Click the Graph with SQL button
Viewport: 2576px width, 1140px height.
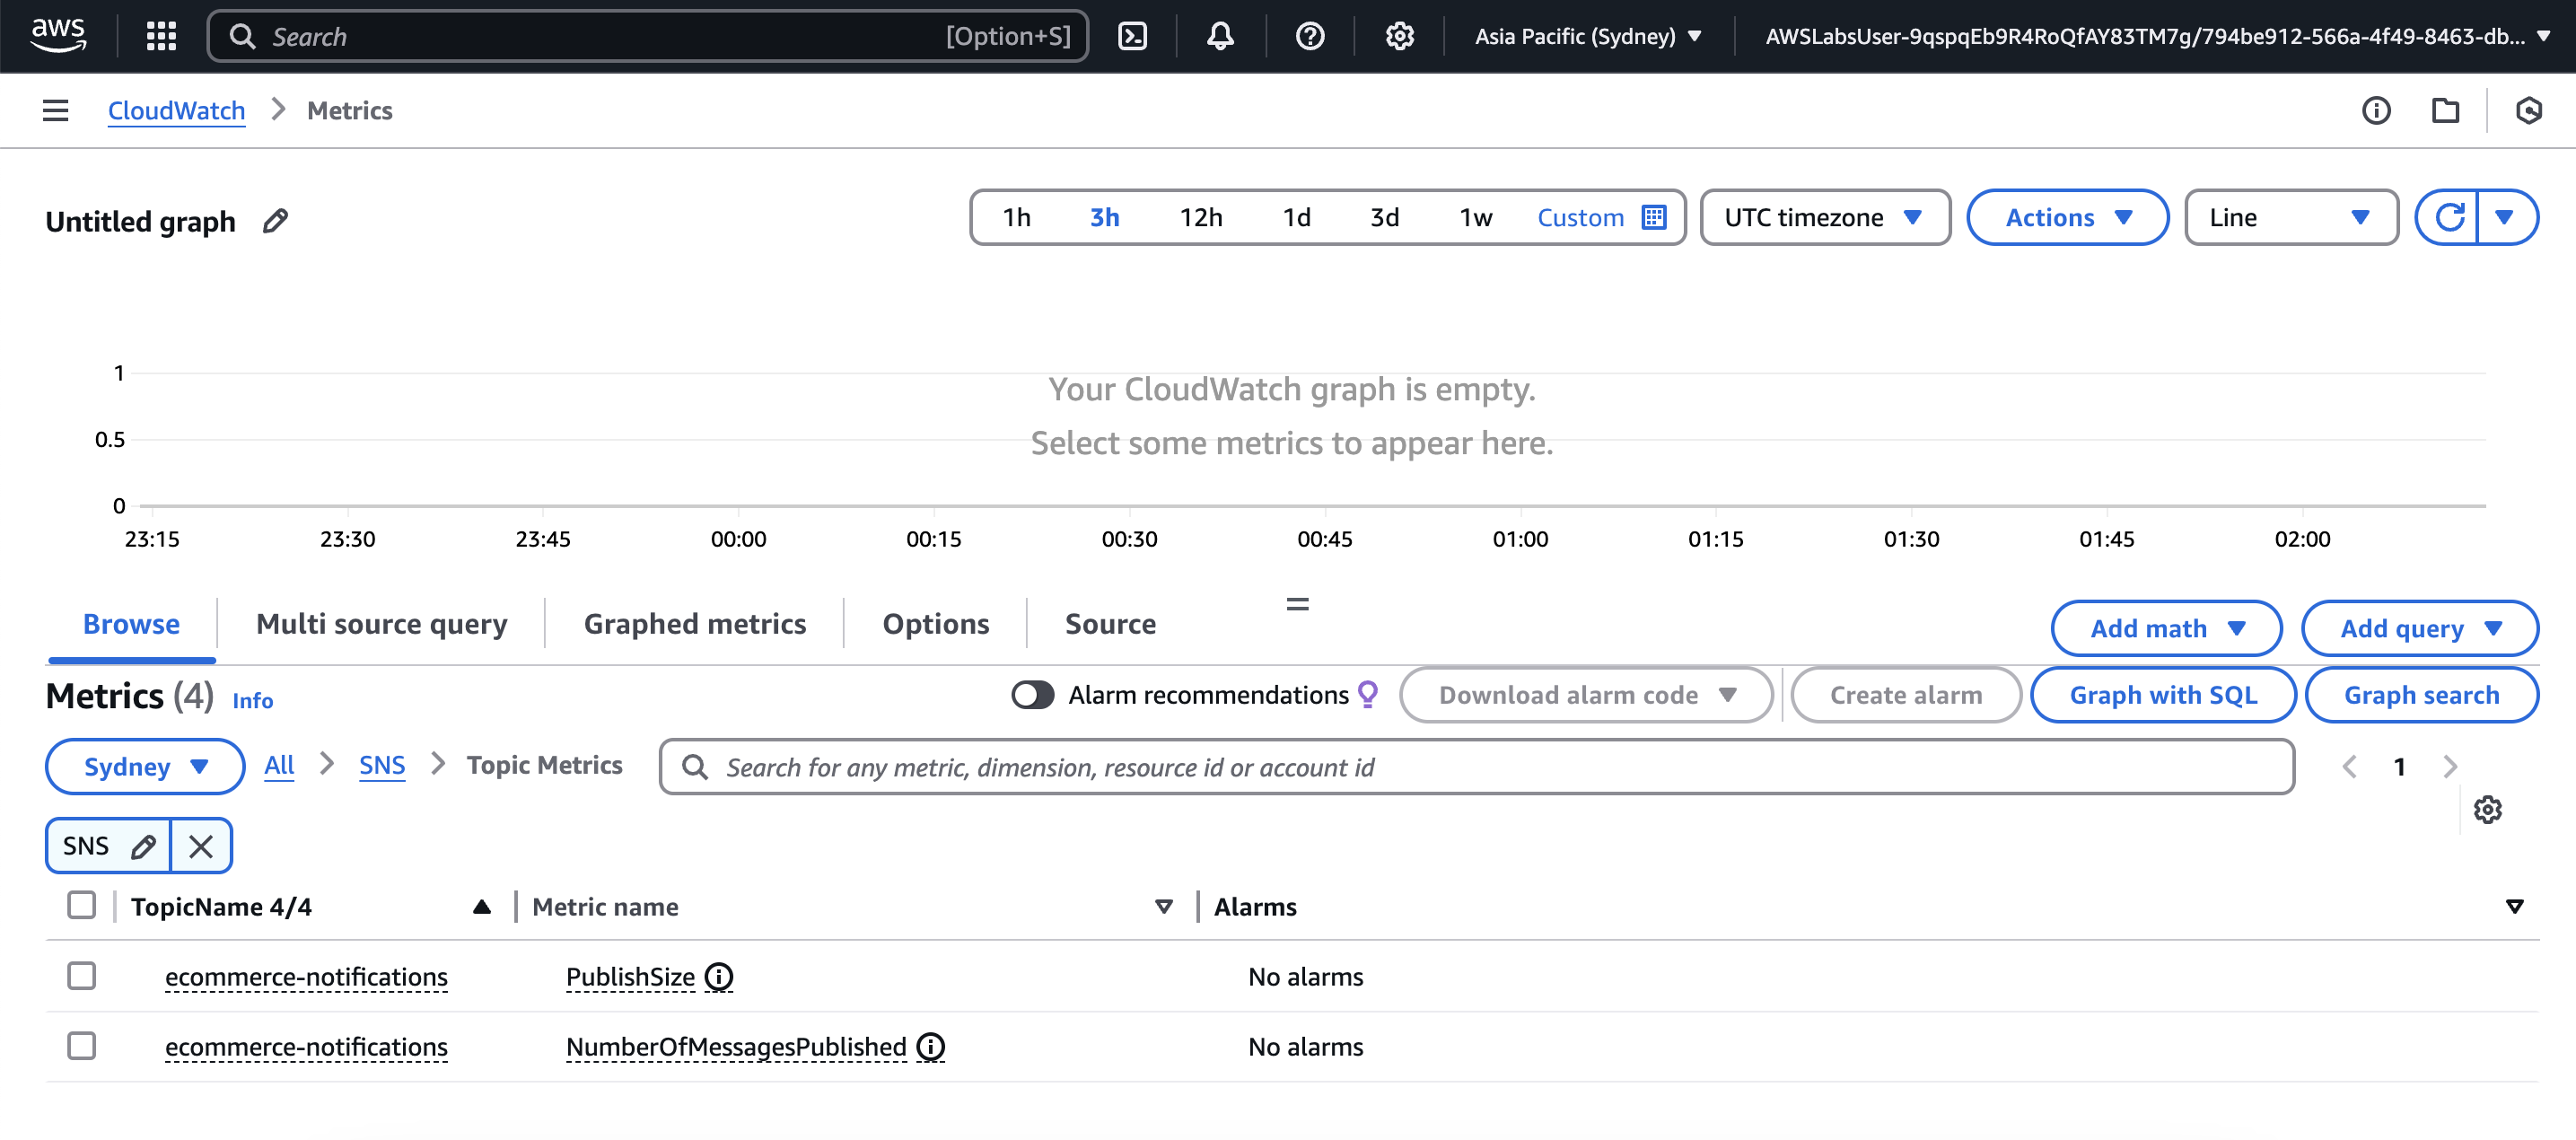pyautogui.click(x=2162, y=694)
